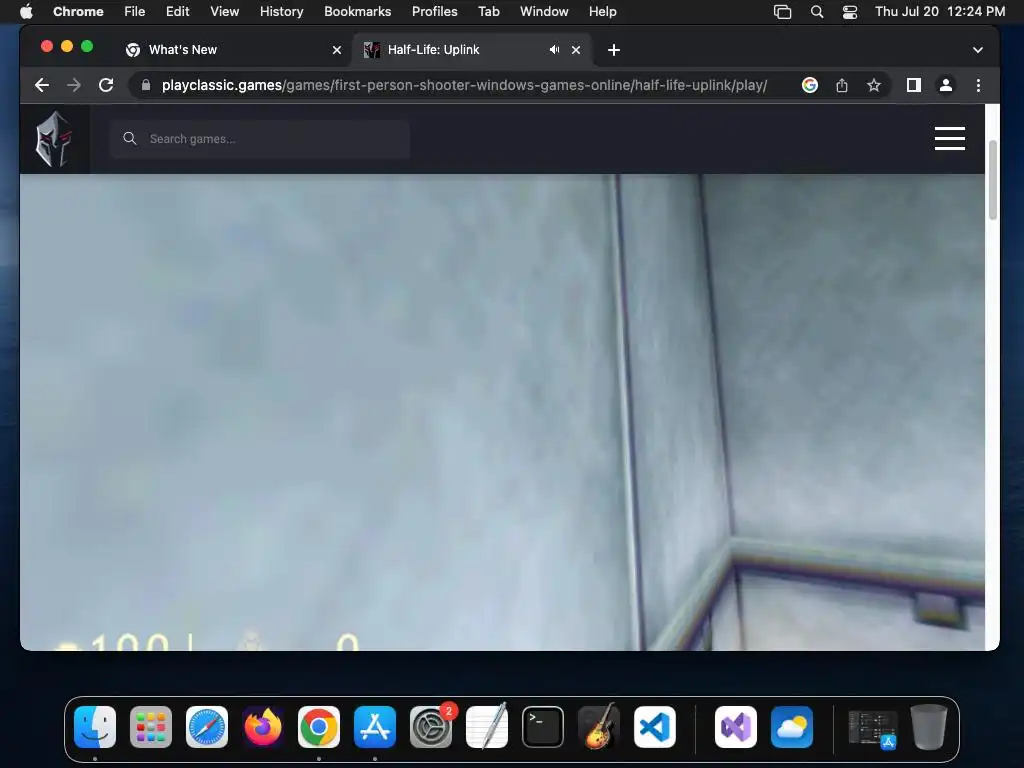The height and width of the screenshot is (768, 1024).
Task: Click the Google icon in address bar
Action: point(810,85)
